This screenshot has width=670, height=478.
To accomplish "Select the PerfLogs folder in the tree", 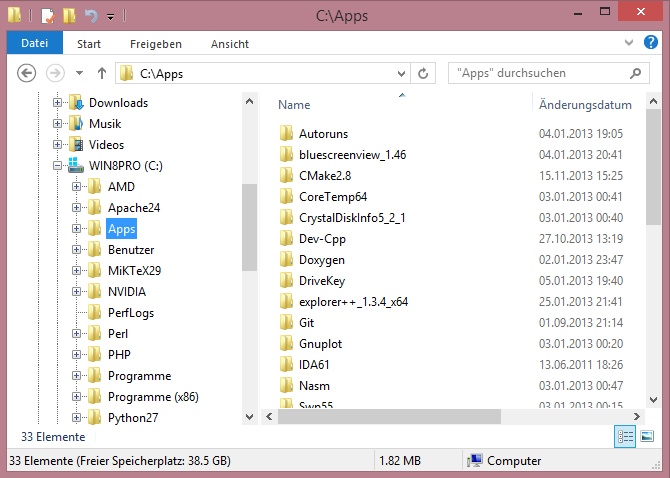I will coord(131,313).
